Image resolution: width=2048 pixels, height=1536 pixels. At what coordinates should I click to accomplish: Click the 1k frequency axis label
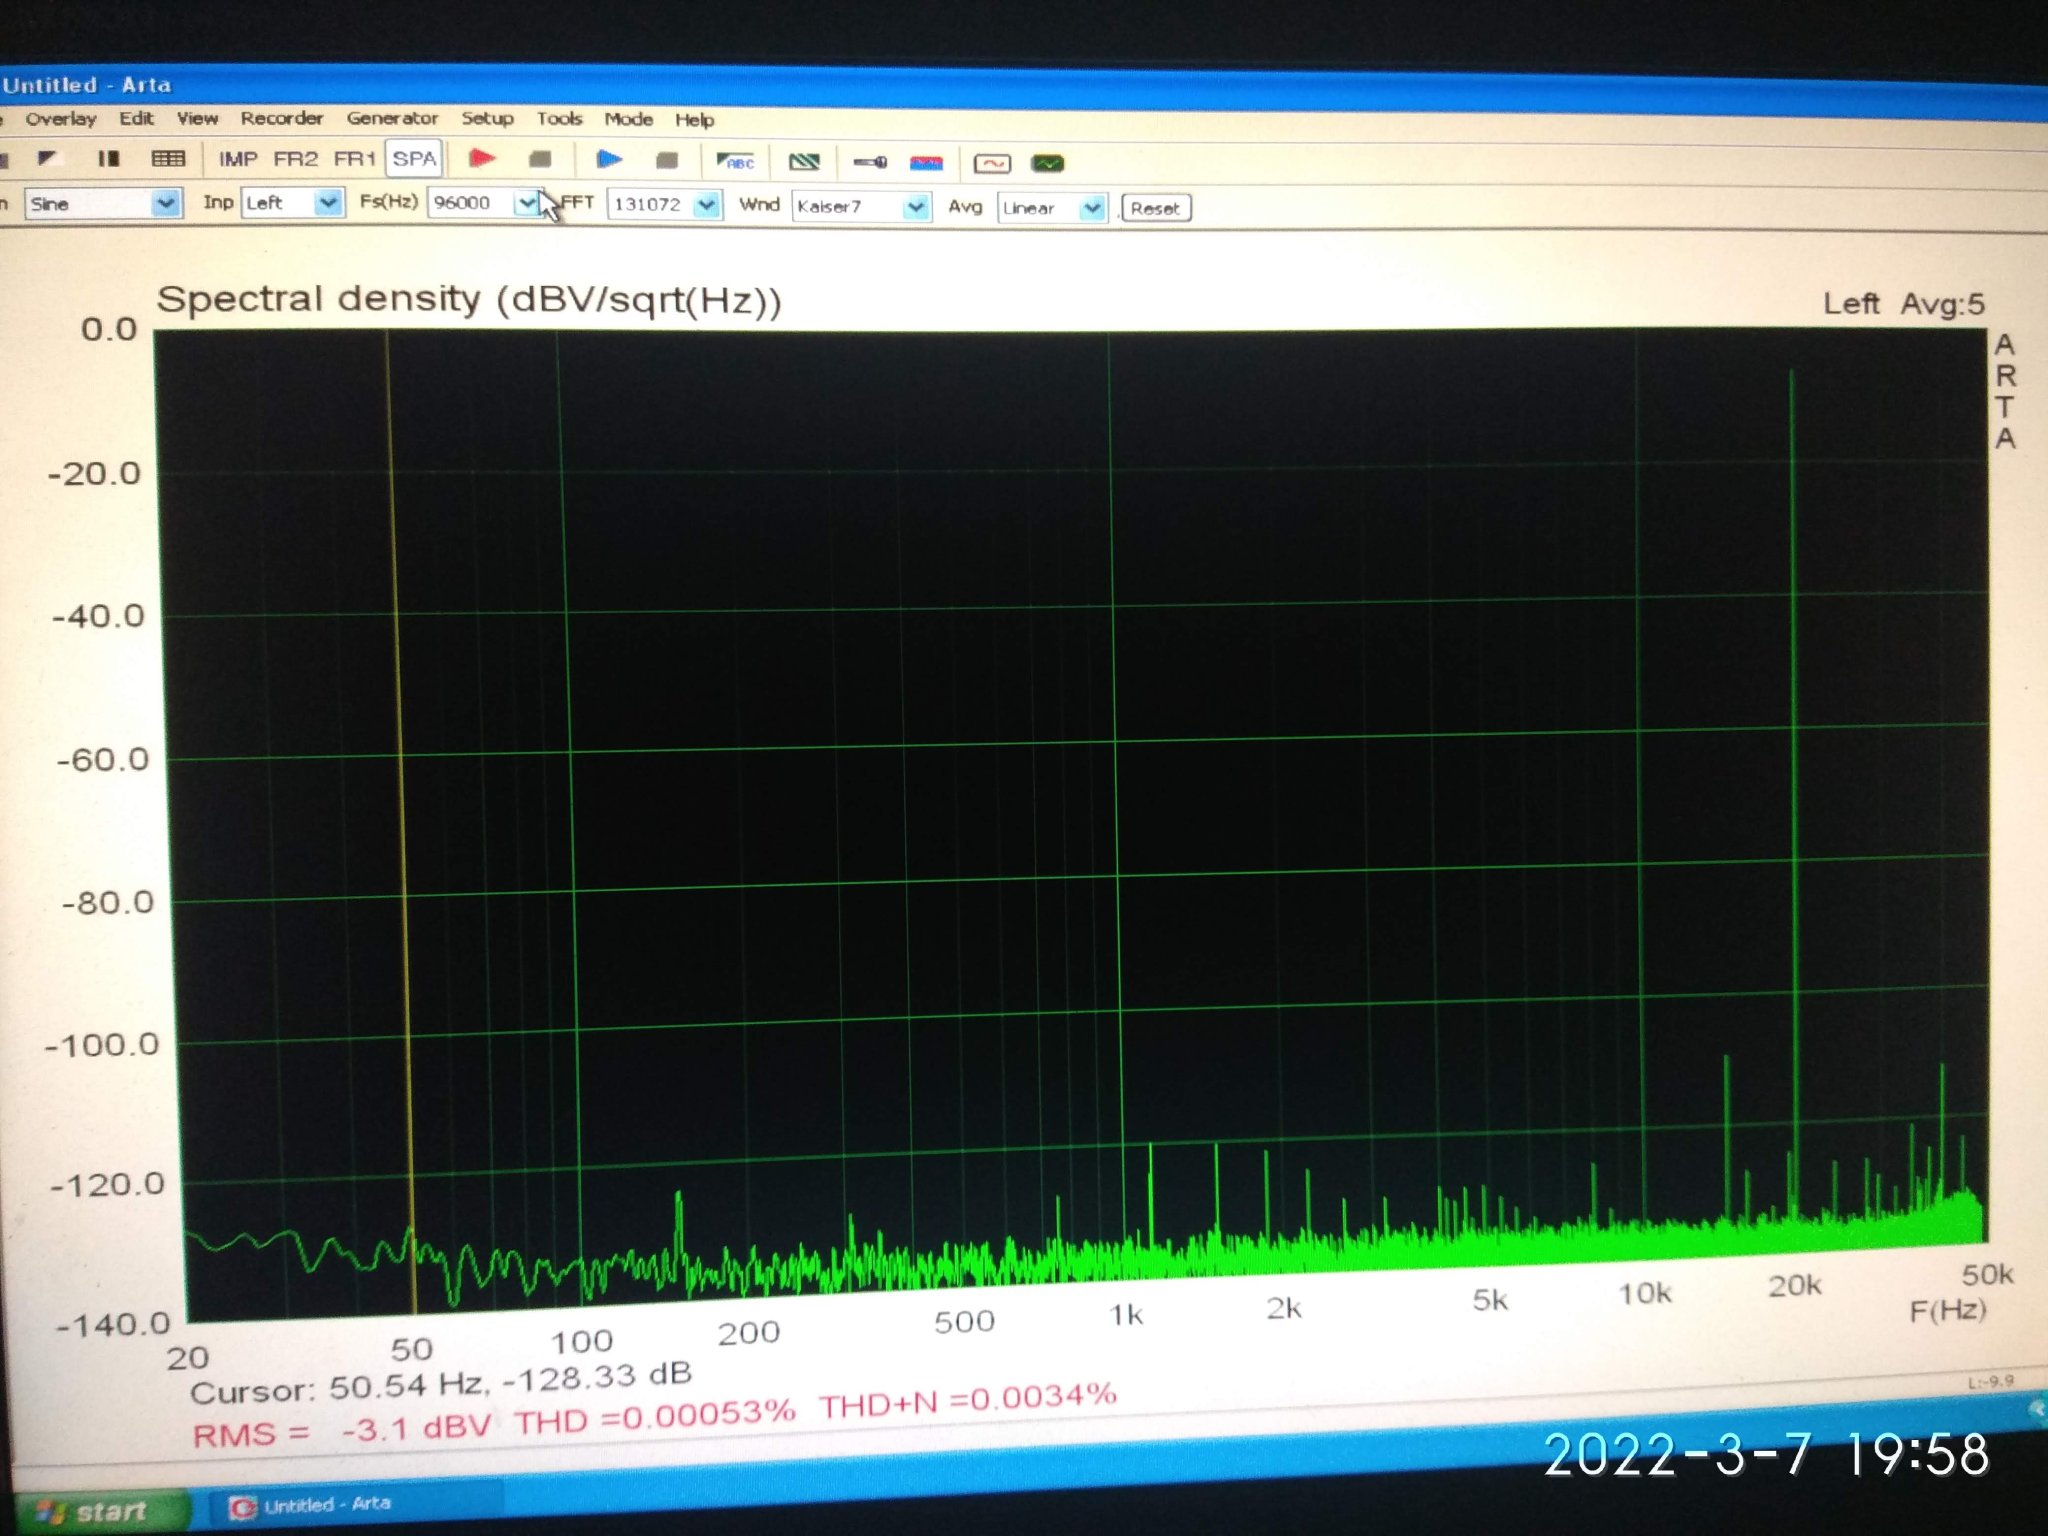pyautogui.click(x=1126, y=1314)
